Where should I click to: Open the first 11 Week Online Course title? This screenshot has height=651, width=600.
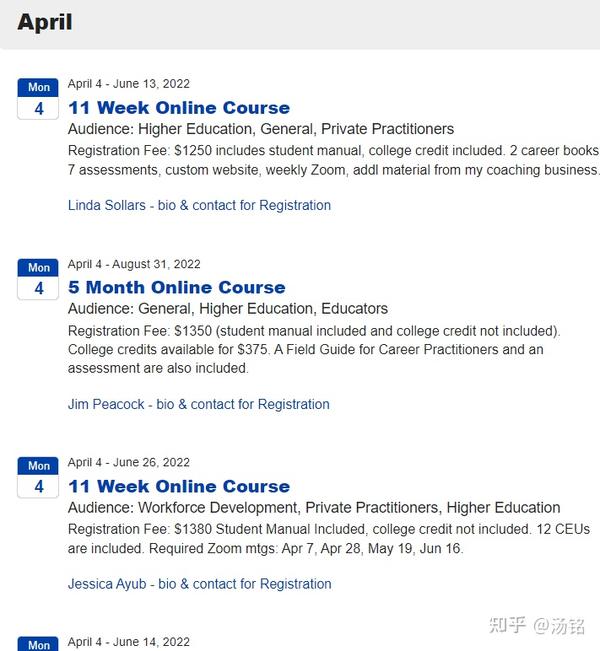[x=179, y=108]
